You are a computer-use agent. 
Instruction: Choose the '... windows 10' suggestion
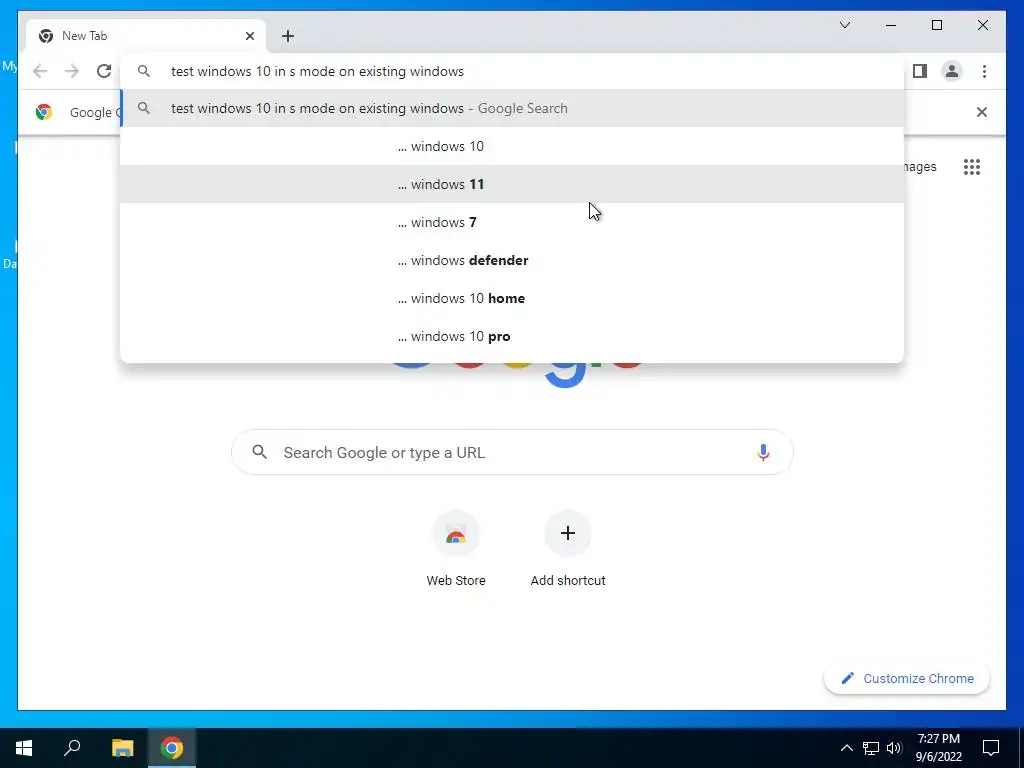coord(512,146)
